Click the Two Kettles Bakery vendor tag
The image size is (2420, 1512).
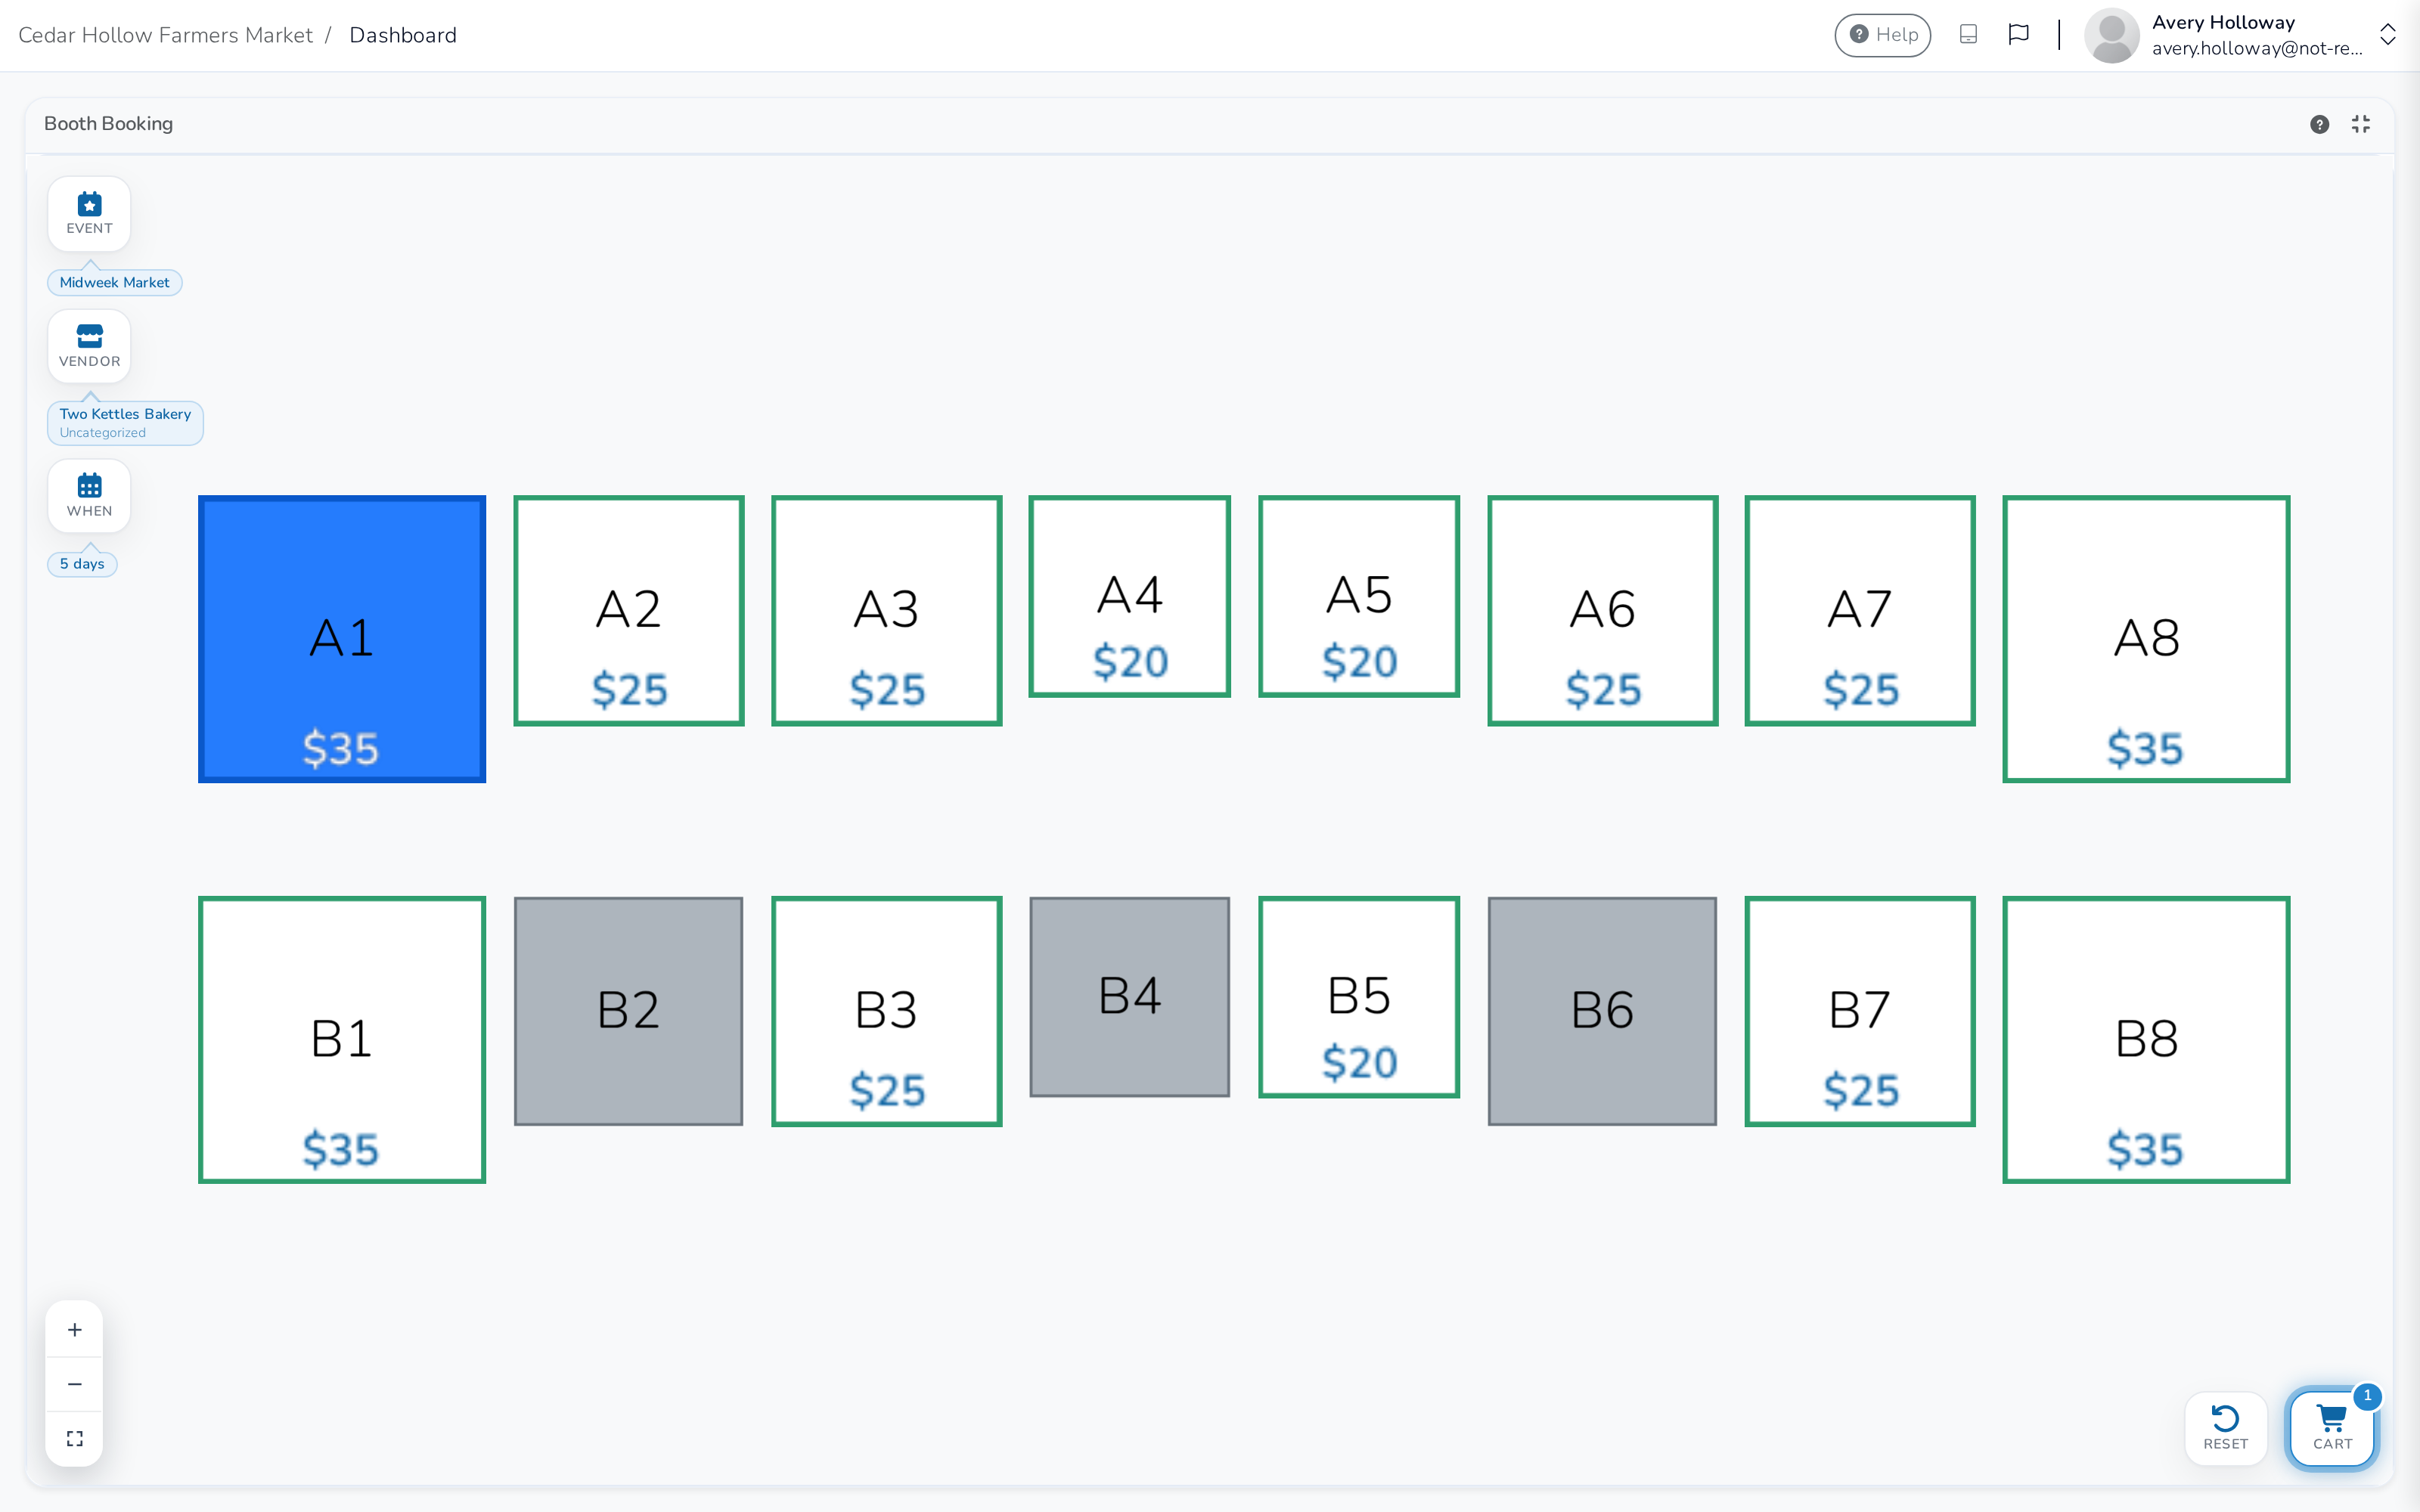pyautogui.click(x=125, y=423)
